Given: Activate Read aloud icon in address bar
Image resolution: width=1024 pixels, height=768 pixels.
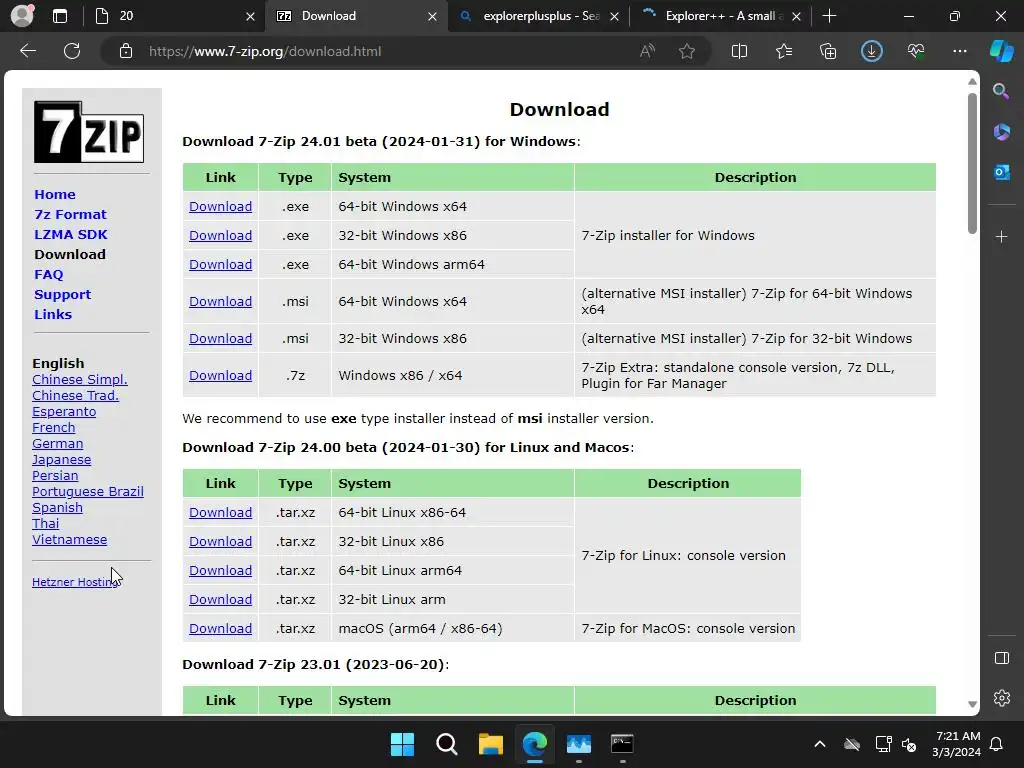Looking at the screenshot, I should [x=647, y=51].
